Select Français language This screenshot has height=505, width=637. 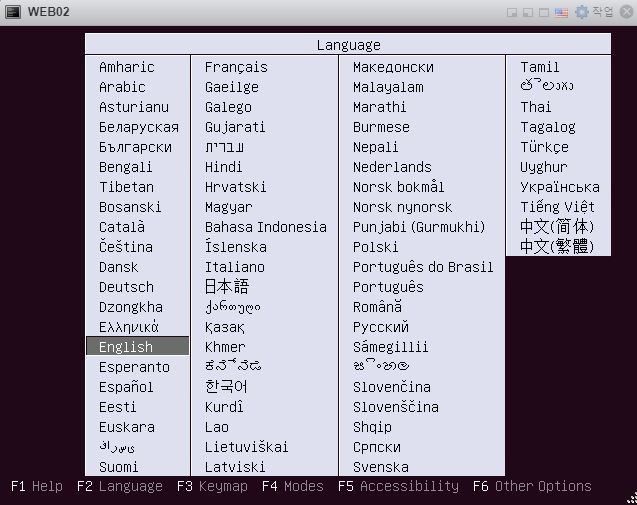[236, 67]
